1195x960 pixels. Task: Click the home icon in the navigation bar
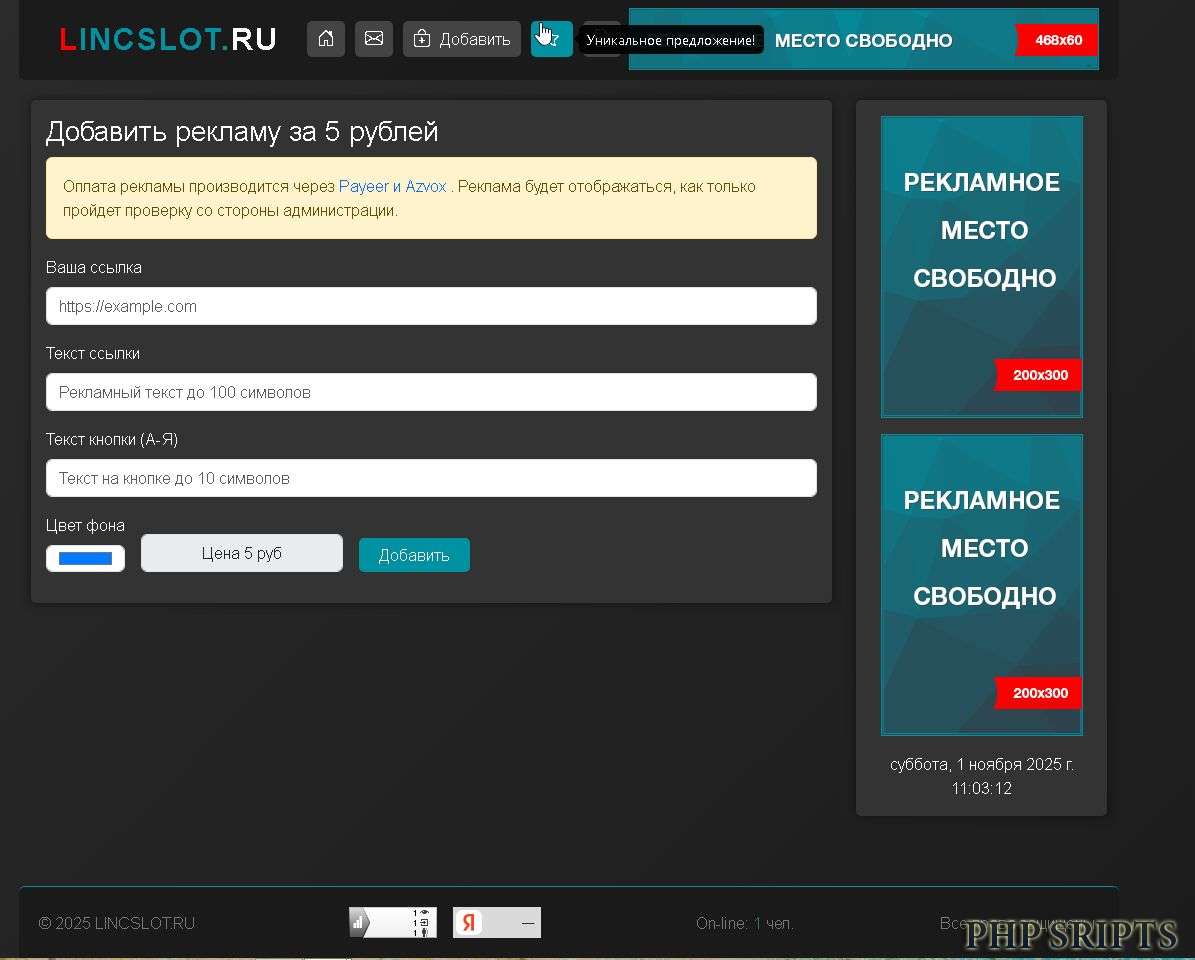coord(325,39)
